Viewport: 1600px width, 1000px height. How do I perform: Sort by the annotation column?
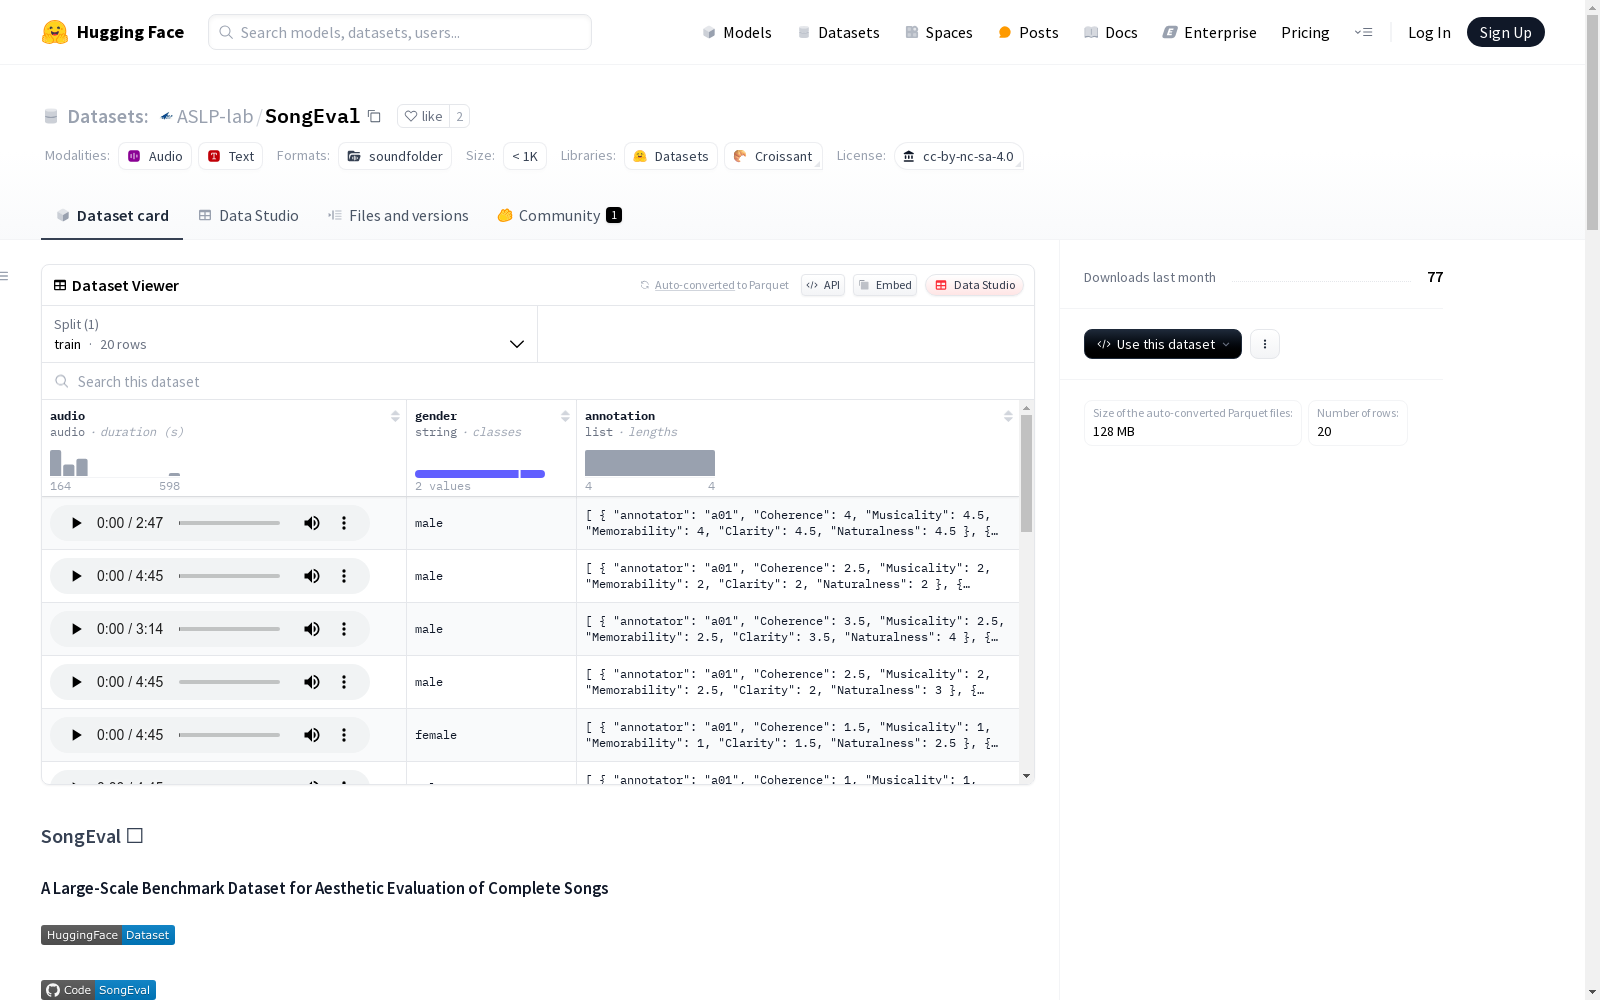[1008, 416]
